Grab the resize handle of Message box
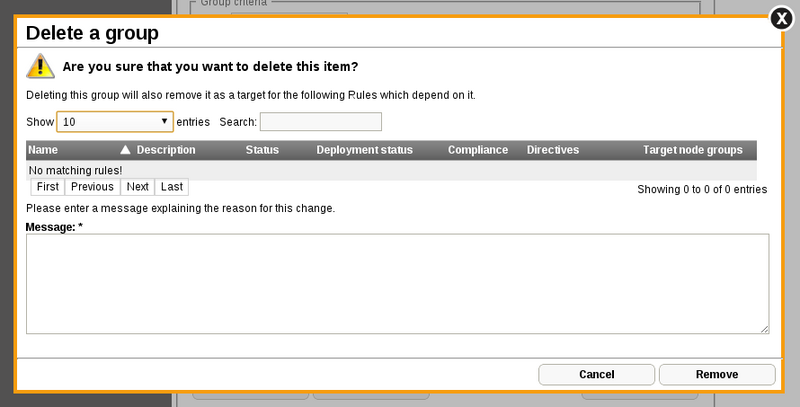800x407 pixels. click(764, 329)
